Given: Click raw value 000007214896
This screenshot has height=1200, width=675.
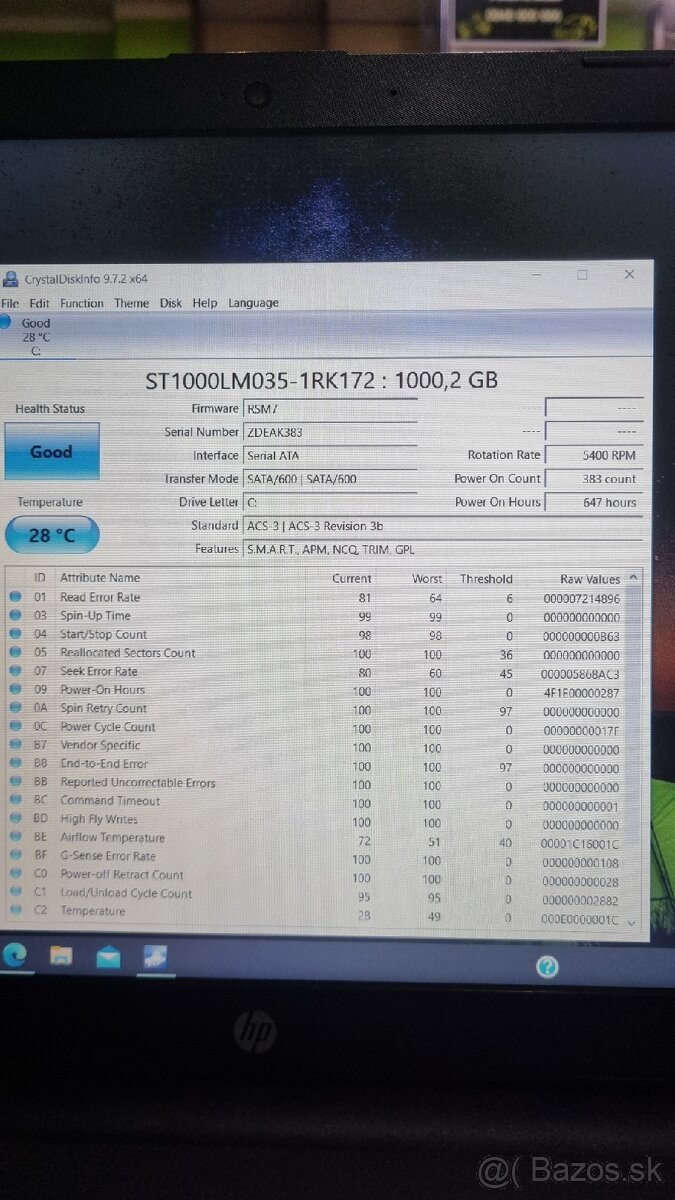Looking at the screenshot, I should pos(581,598).
